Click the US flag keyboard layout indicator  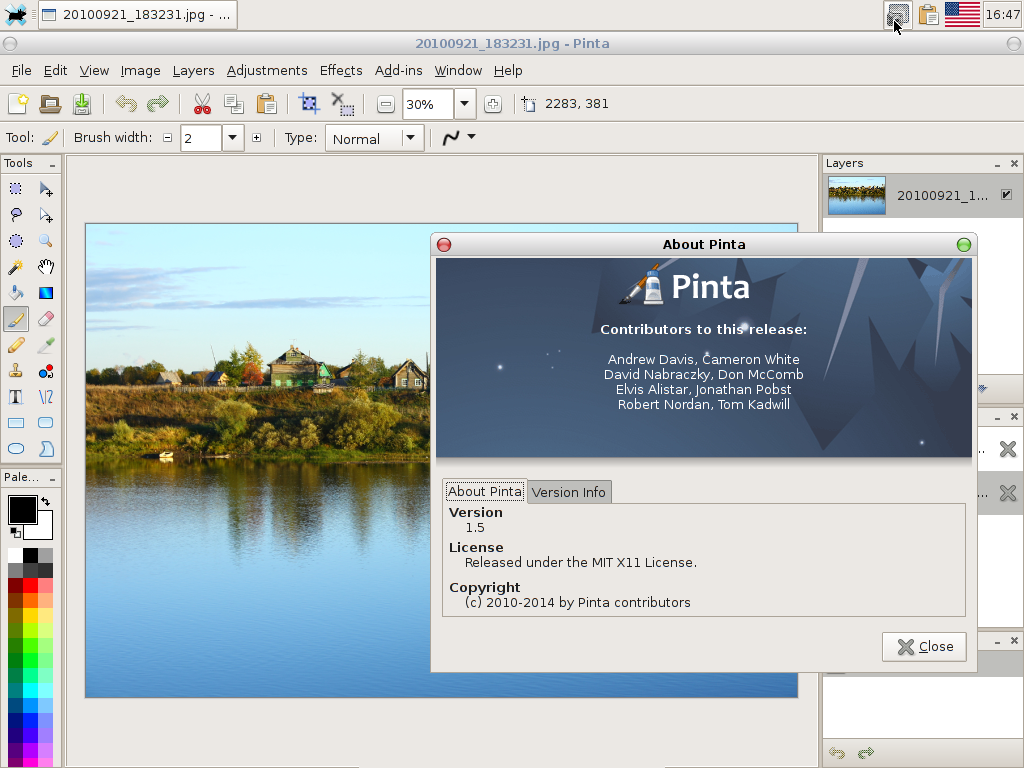pyautogui.click(x=963, y=14)
